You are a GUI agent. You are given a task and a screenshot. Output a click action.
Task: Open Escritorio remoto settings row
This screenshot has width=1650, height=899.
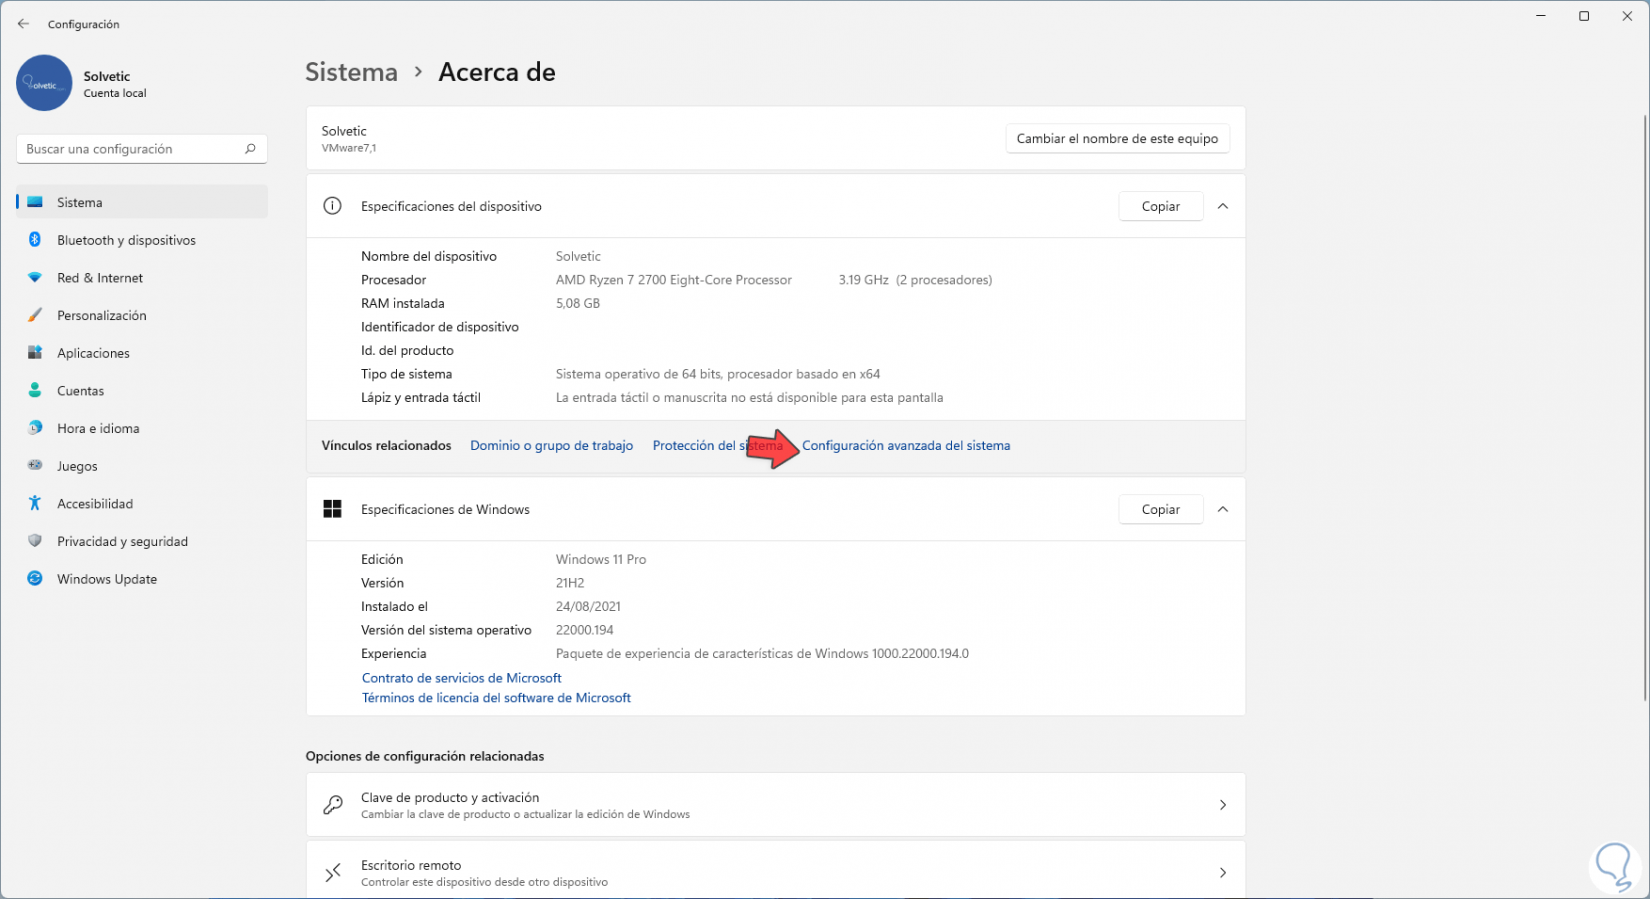776,871
